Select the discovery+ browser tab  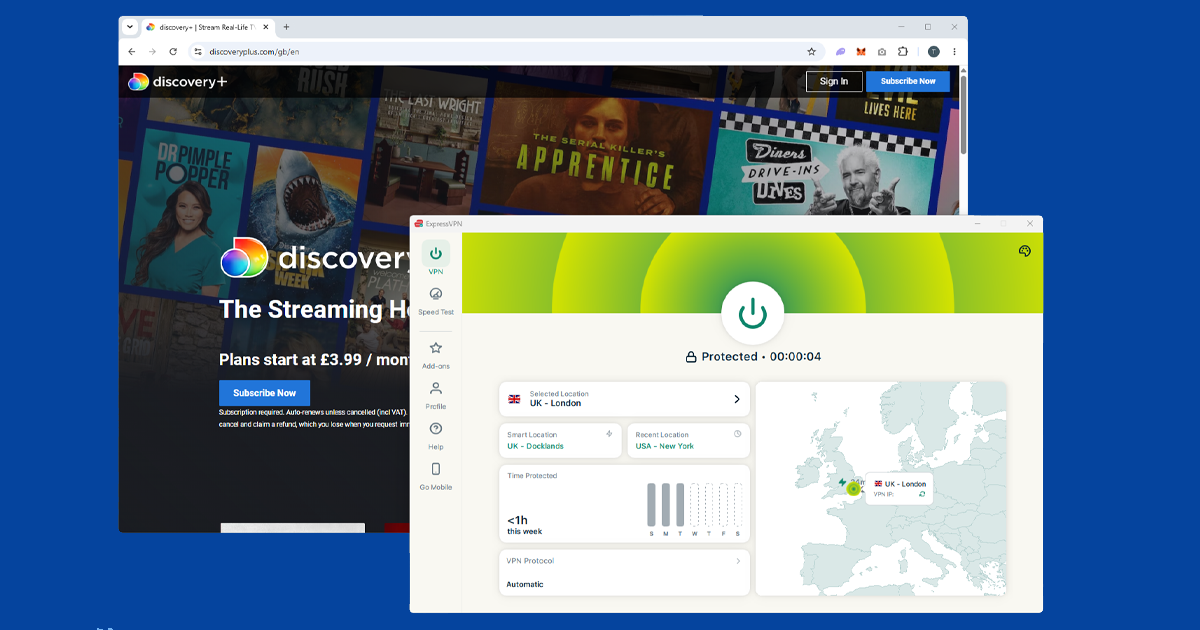click(207, 27)
